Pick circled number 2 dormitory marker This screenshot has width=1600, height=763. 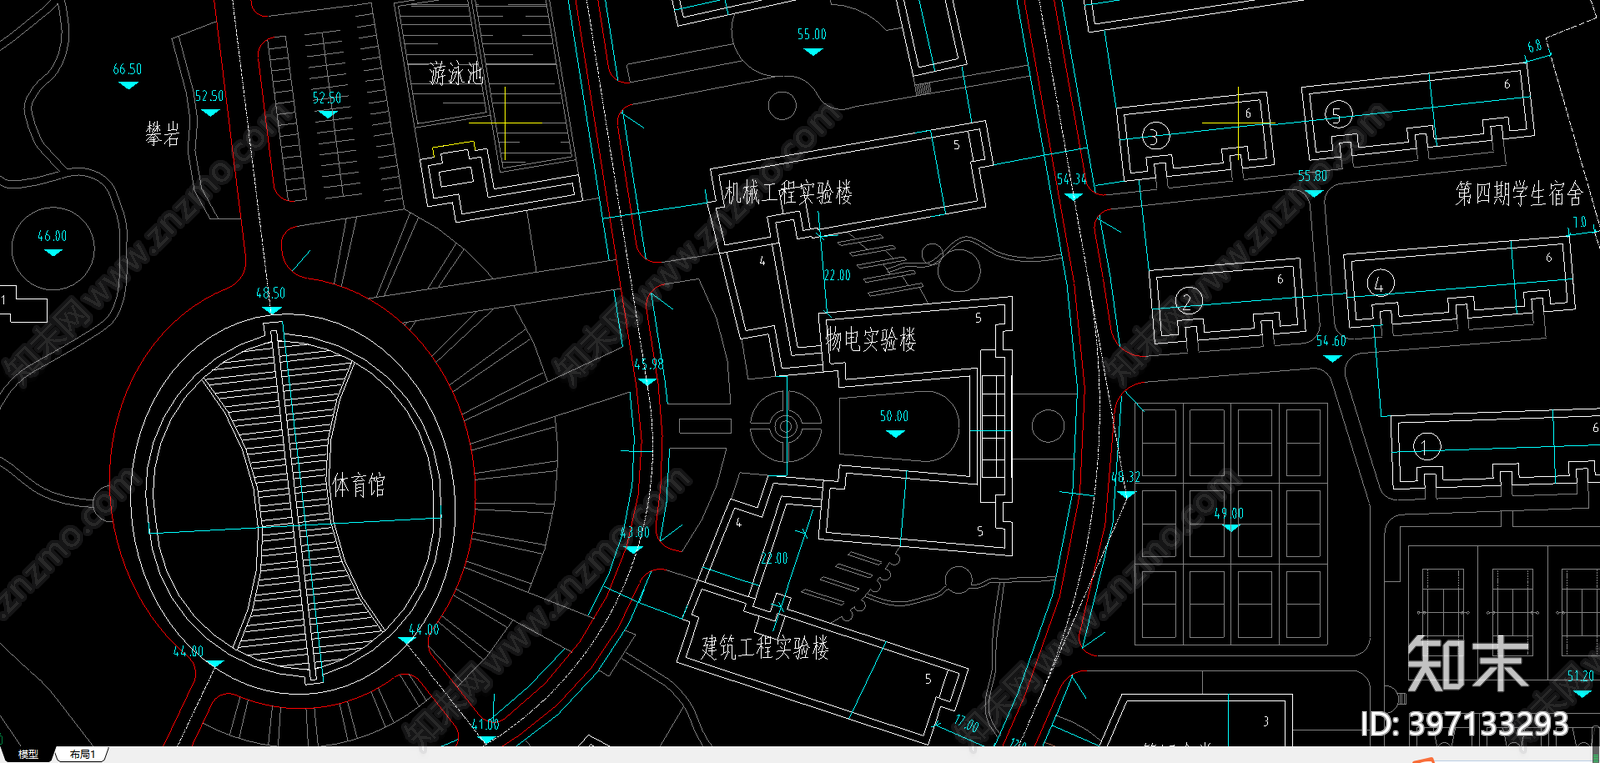click(x=1187, y=300)
